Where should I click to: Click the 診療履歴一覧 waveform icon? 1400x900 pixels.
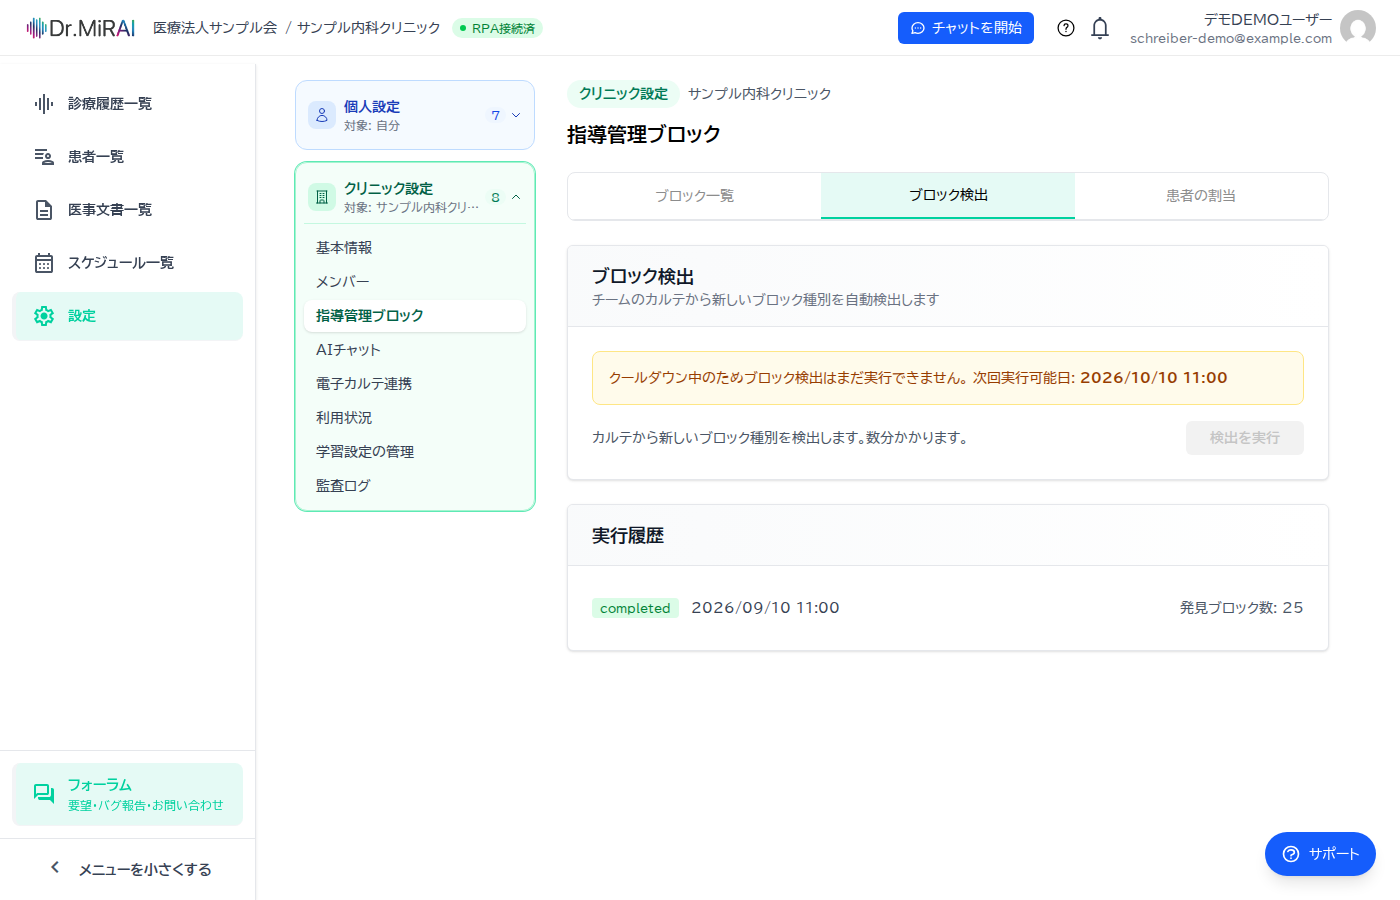click(x=44, y=104)
